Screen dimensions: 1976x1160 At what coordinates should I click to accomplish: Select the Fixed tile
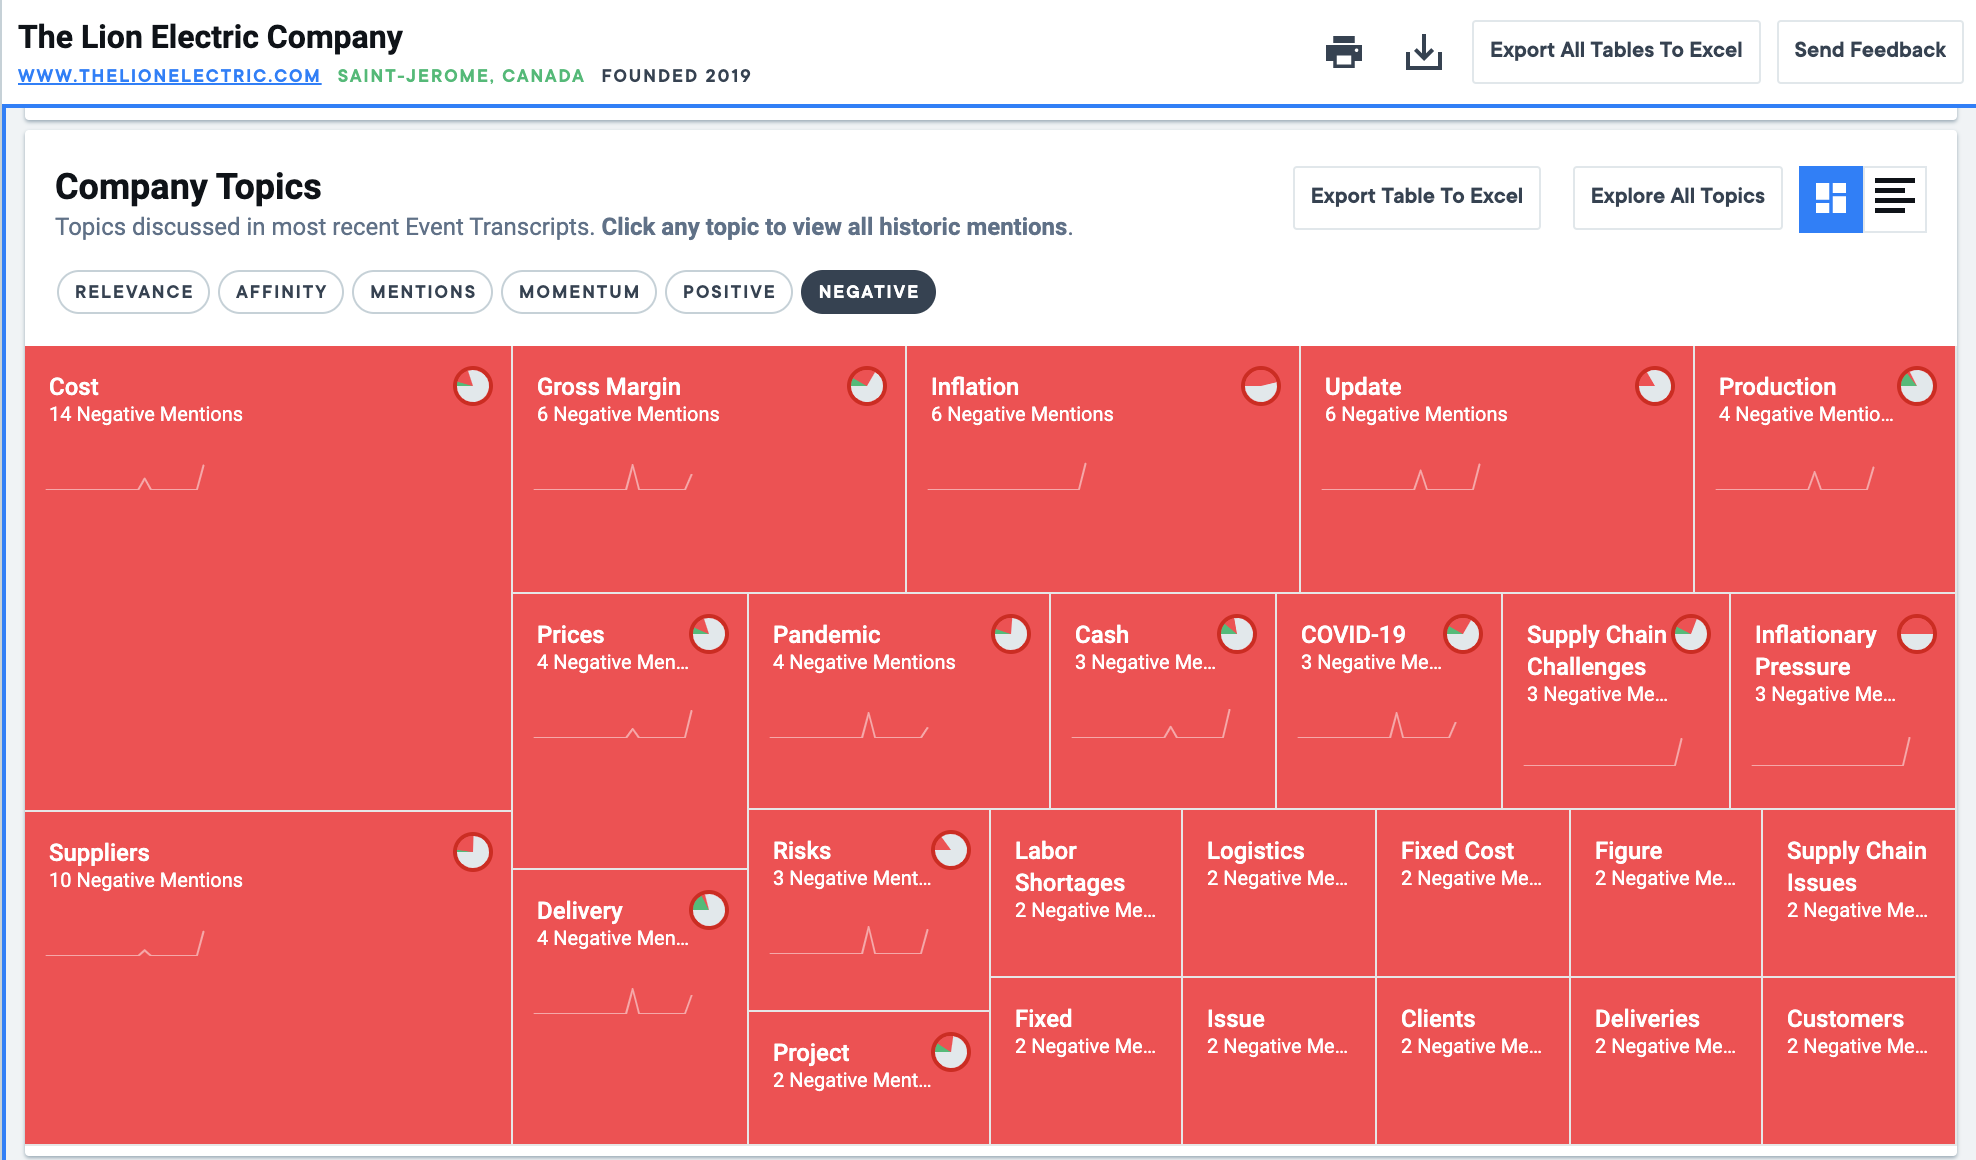point(1086,1061)
